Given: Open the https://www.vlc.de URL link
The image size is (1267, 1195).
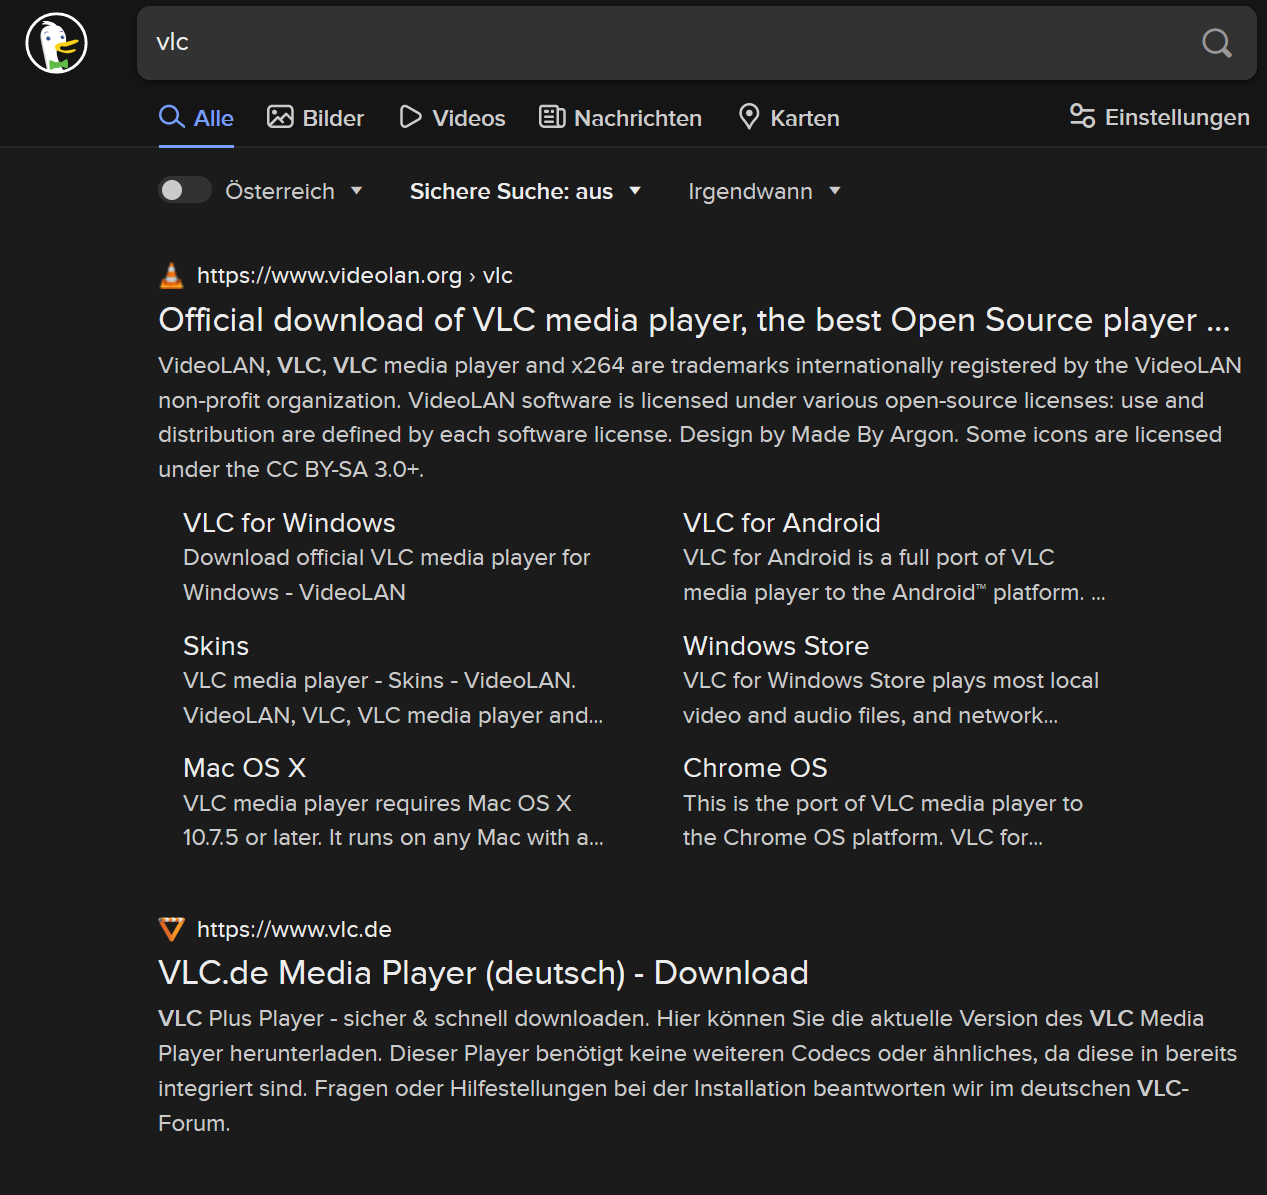Looking at the screenshot, I should click(x=294, y=929).
